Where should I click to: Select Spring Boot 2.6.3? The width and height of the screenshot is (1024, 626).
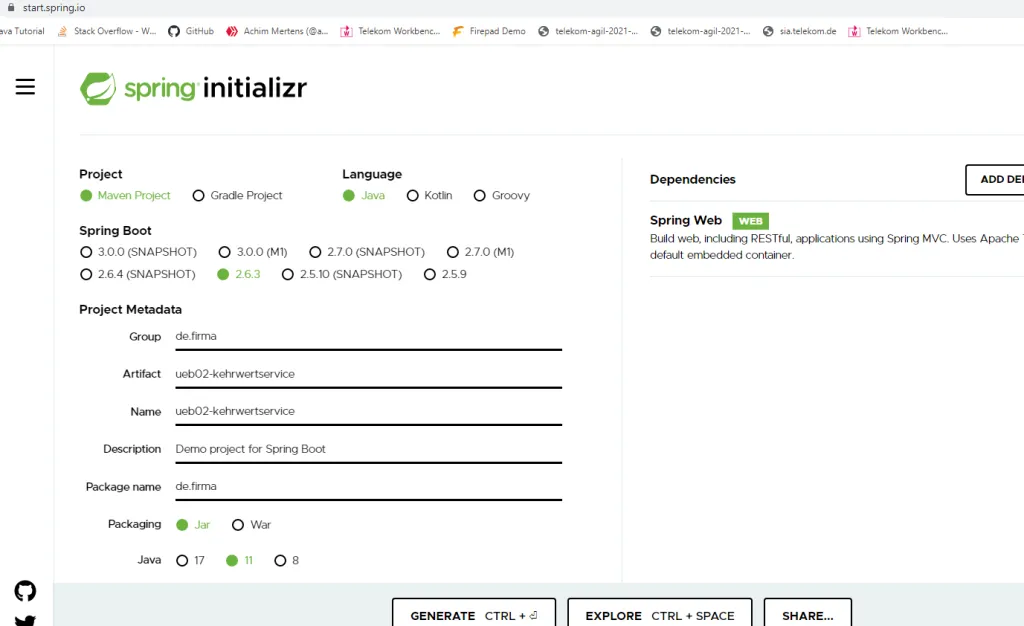(x=239, y=274)
